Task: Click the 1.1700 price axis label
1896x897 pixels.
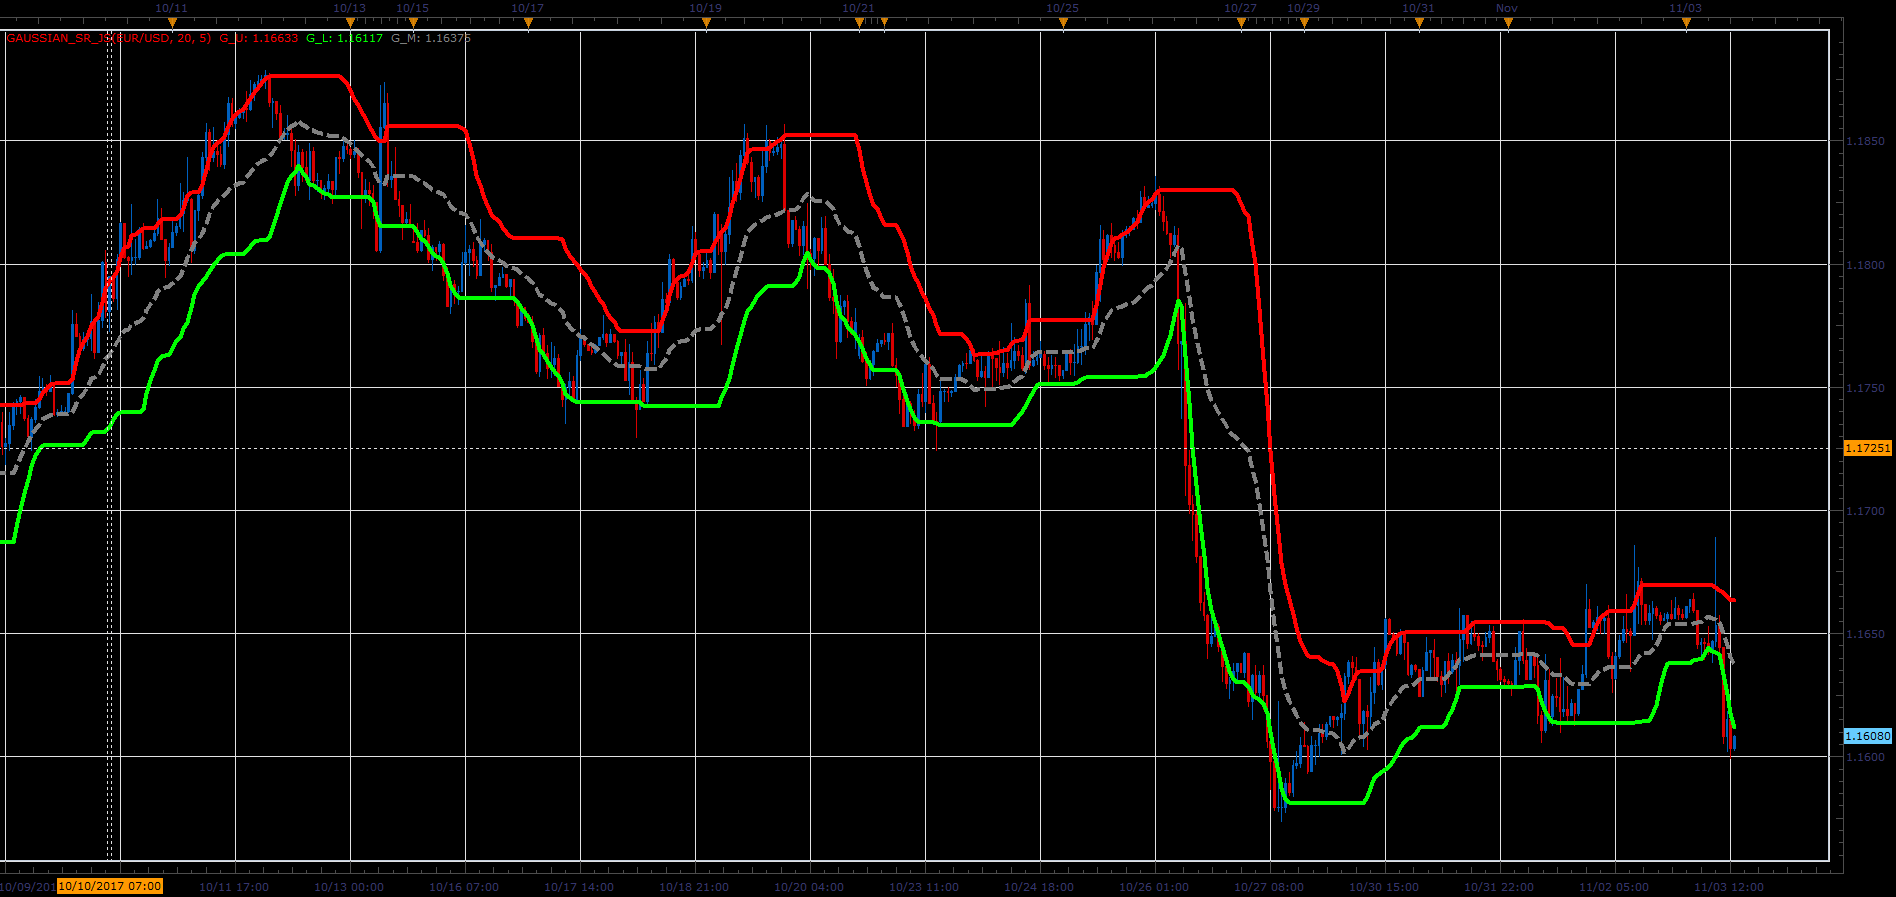Action: click(x=1865, y=511)
